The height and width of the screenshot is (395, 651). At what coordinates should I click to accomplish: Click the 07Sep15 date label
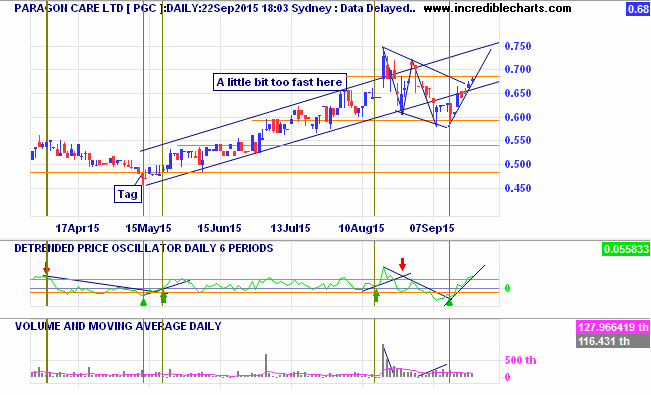(x=432, y=228)
